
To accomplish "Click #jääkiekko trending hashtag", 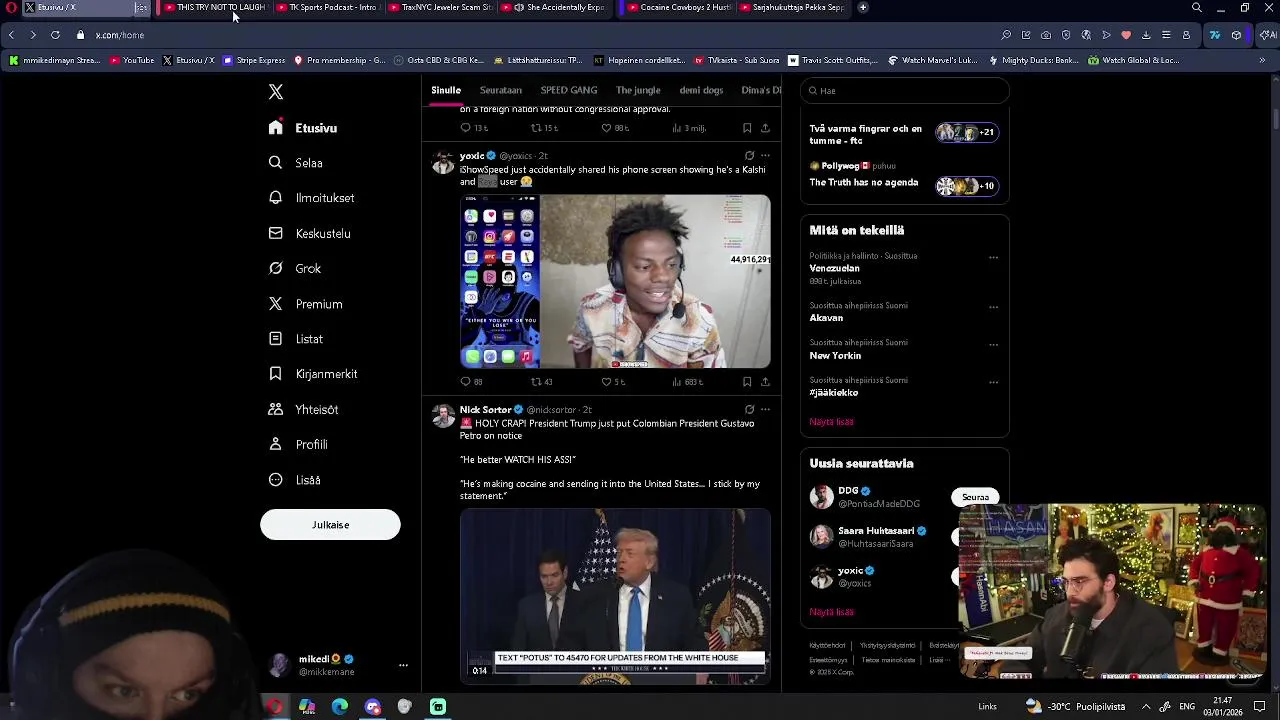I will (834, 393).
